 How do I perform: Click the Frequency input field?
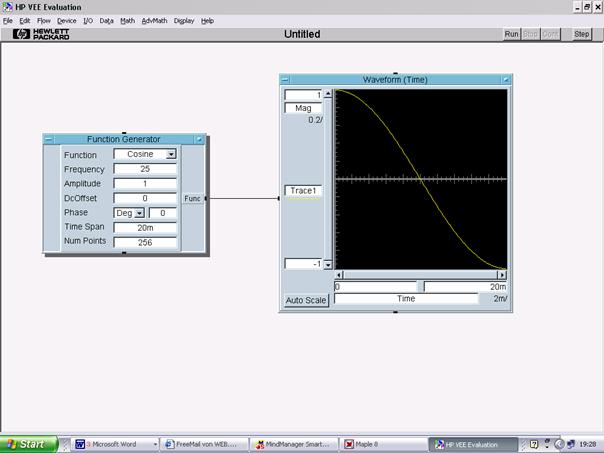[145, 170]
